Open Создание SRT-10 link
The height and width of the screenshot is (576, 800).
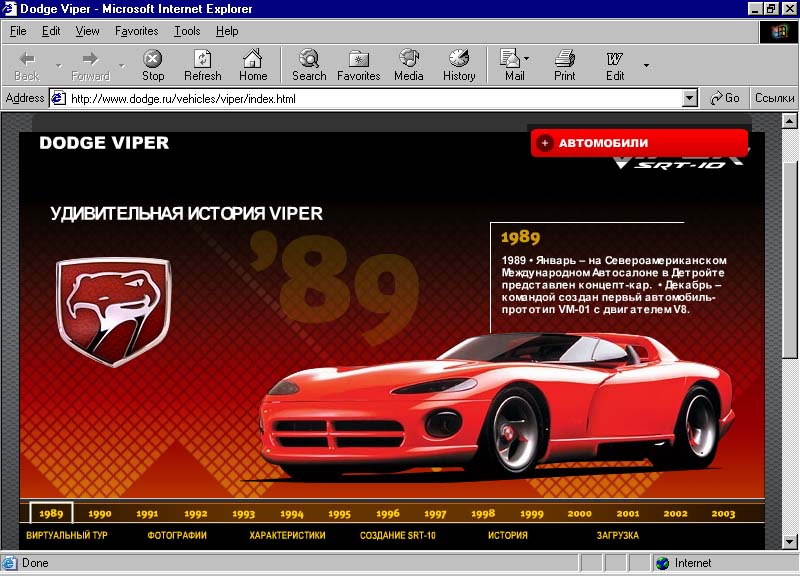point(398,535)
